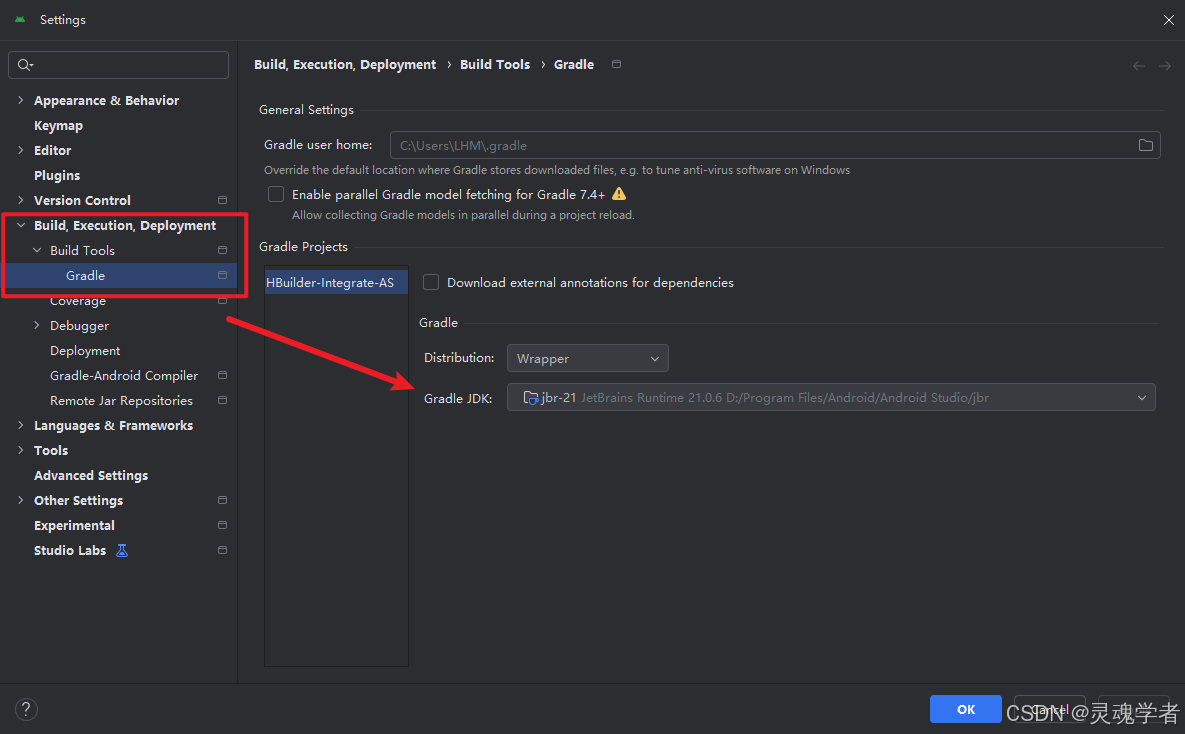Select Keymap in settings tree
Viewport: 1185px width, 734px height.
click(58, 125)
